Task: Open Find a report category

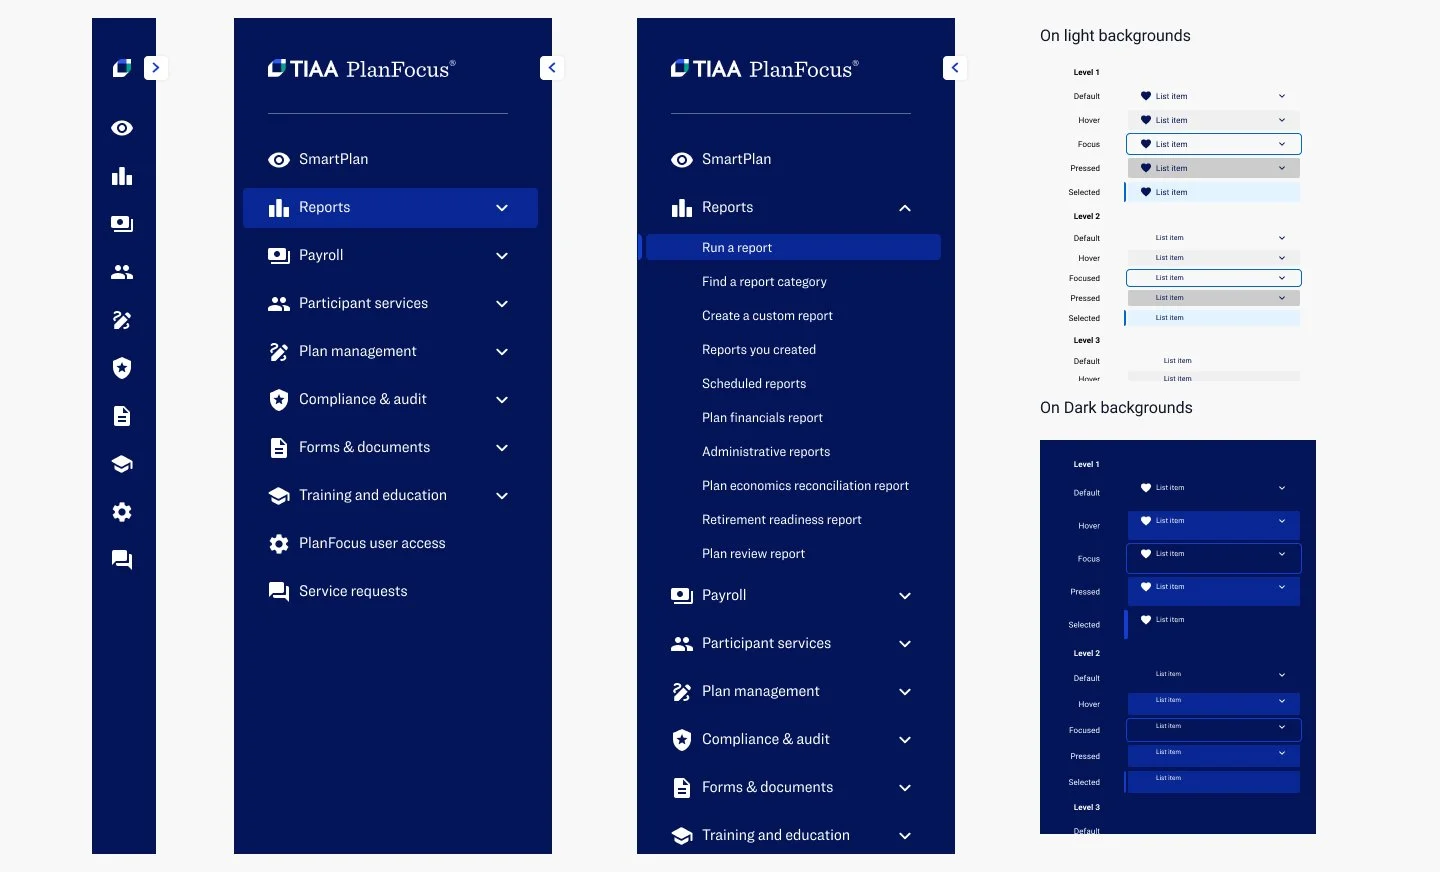Action: 764,282
